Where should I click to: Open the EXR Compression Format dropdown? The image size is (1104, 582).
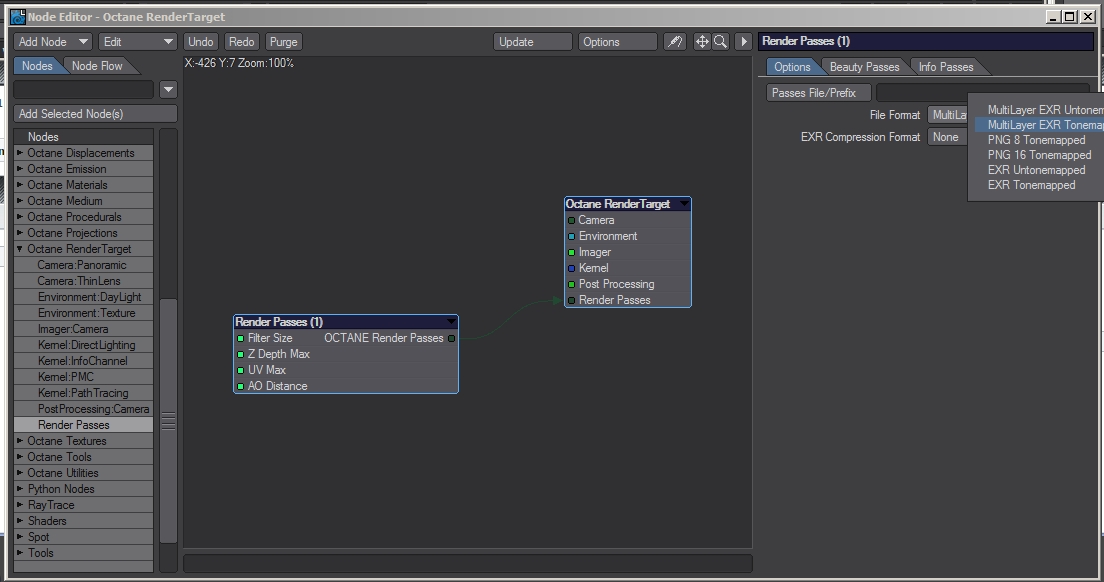[x=946, y=137]
